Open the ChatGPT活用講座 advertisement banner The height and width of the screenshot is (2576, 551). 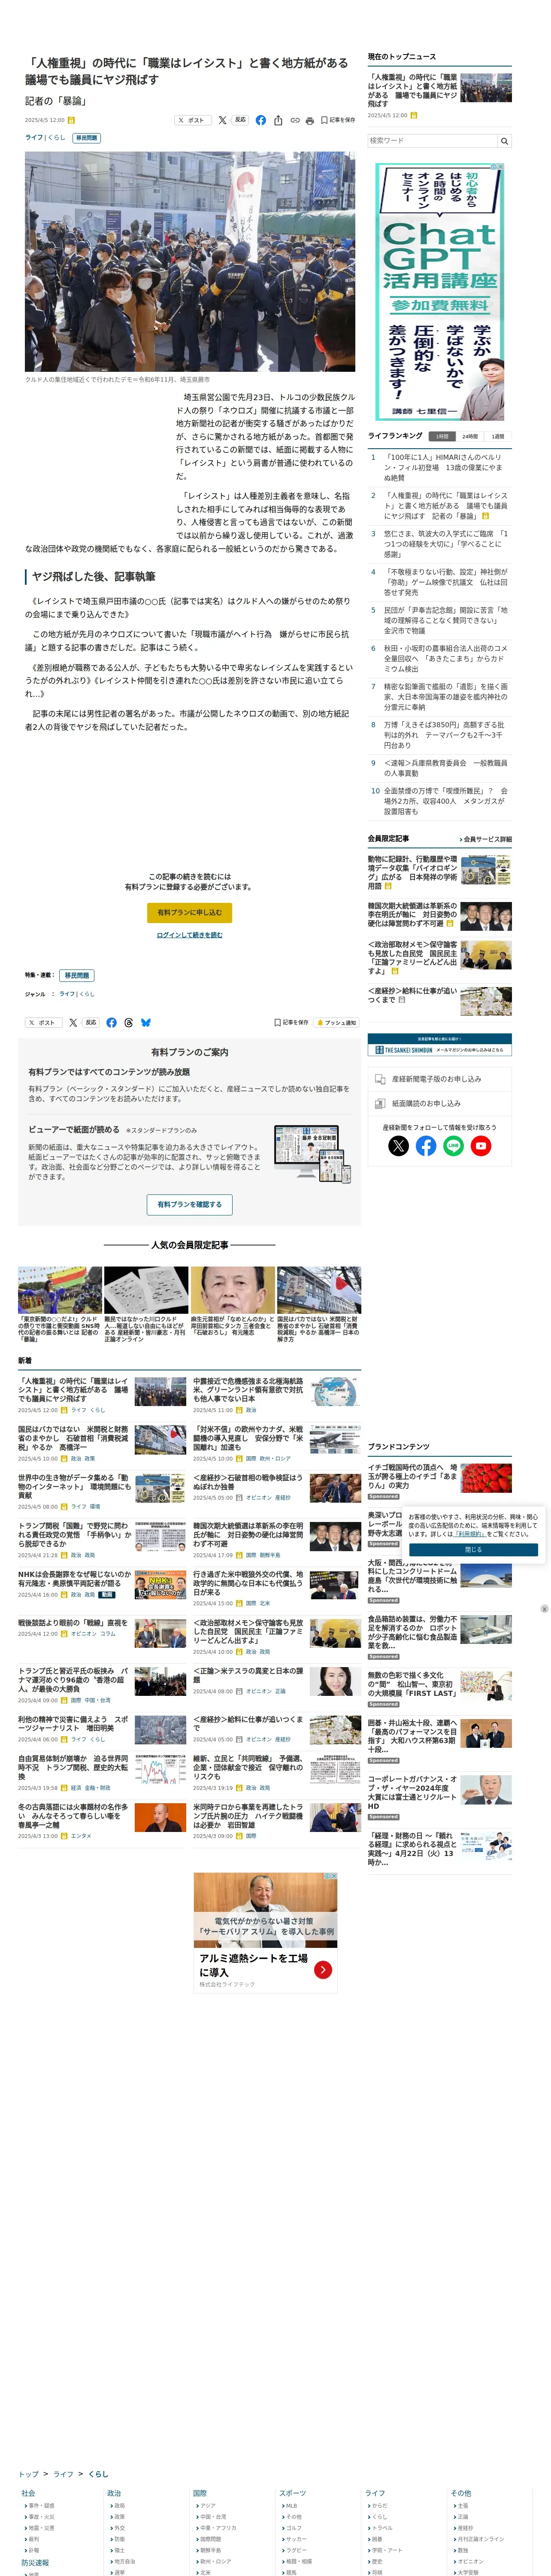pos(439,292)
